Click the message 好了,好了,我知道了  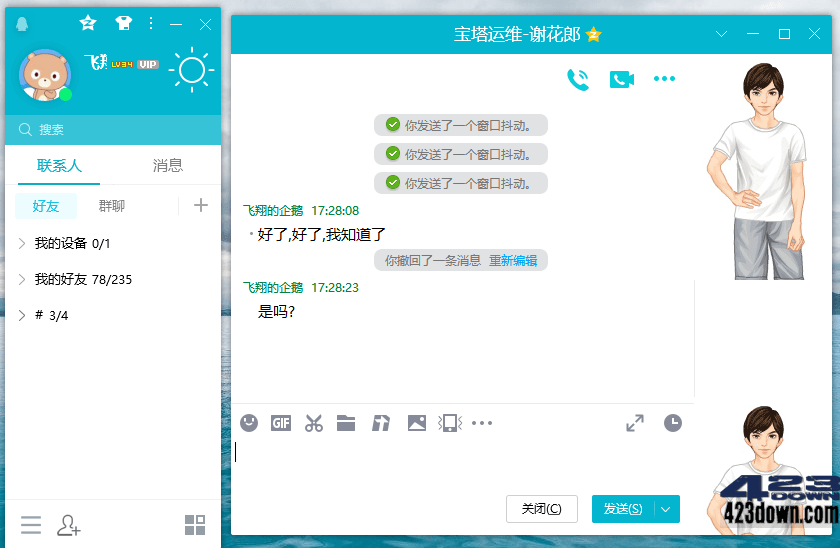click(321, 235)
